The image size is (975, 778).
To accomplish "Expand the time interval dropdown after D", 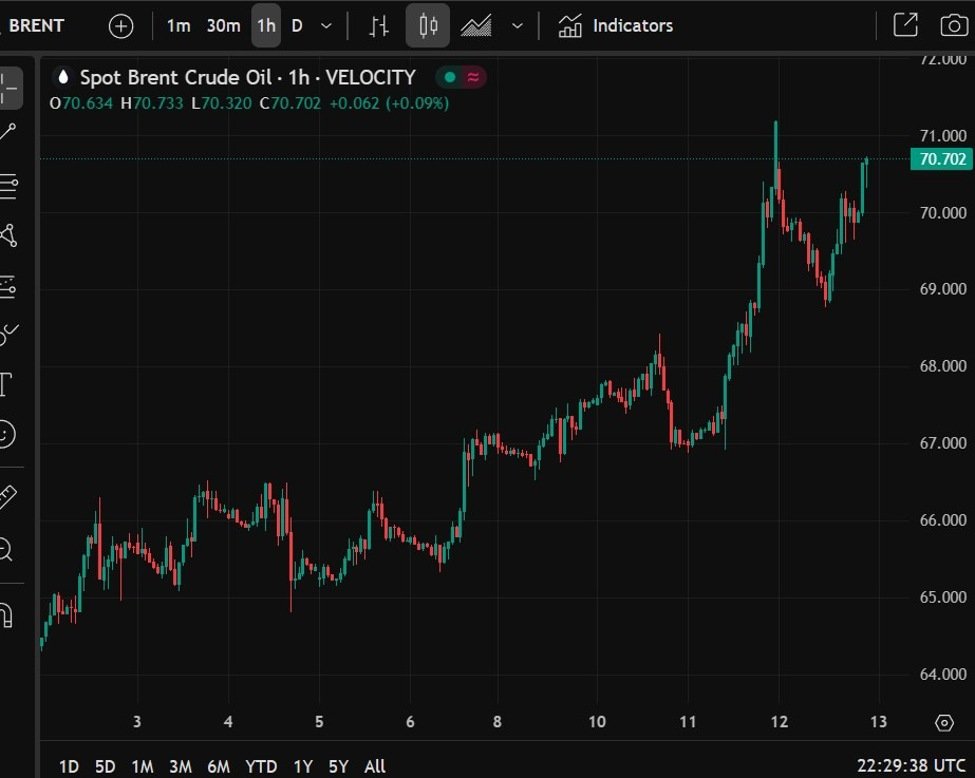I will point(326,26).
